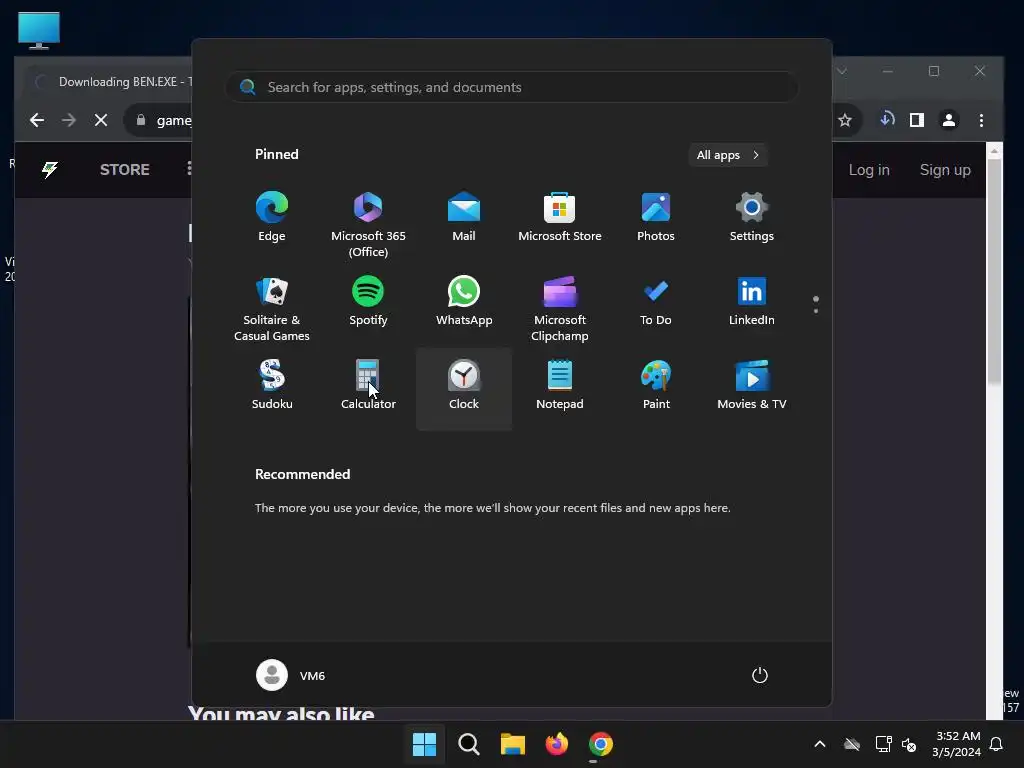The width and height of the screenshot is (1024, 768).
Task: Open Chrome tab search dropdown
Action: [842, 71]
